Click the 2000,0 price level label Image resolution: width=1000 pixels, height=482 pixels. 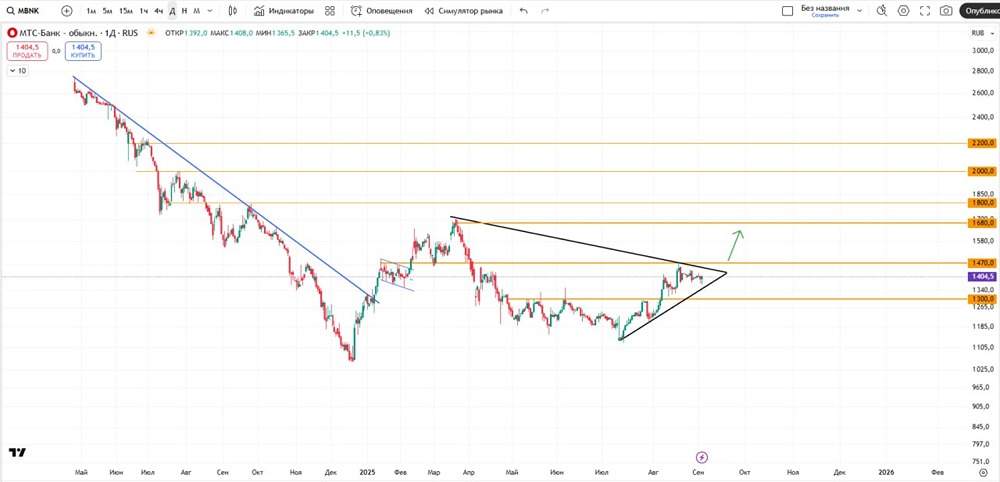pyautogui.click(x=983, y=171)
